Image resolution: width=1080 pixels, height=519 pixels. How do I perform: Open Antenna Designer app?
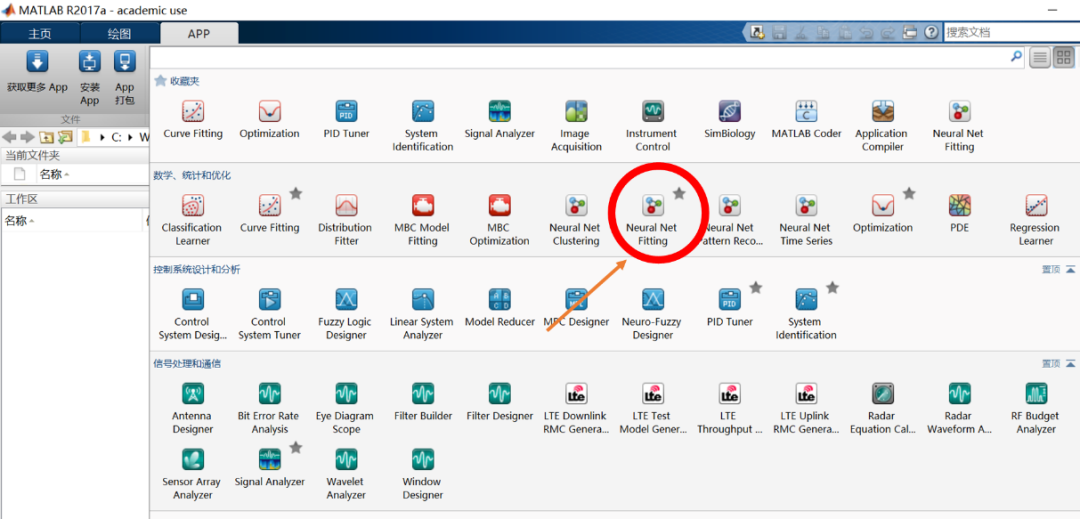coord(193,409)
